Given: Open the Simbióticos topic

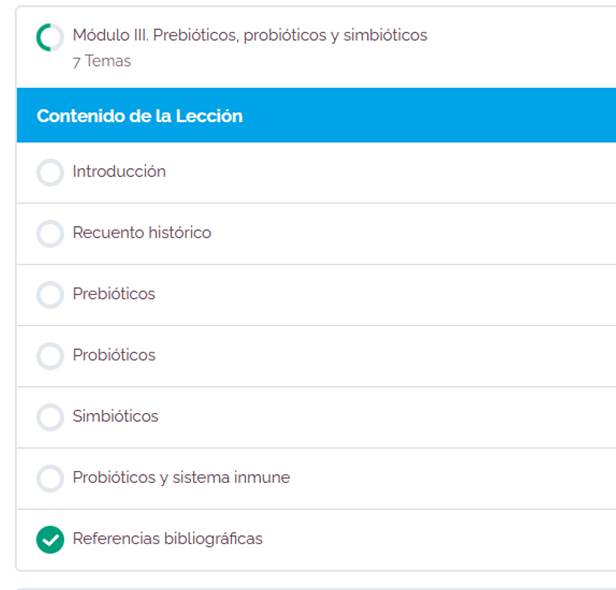Looking at the screenshot, I should click(115, 416).
